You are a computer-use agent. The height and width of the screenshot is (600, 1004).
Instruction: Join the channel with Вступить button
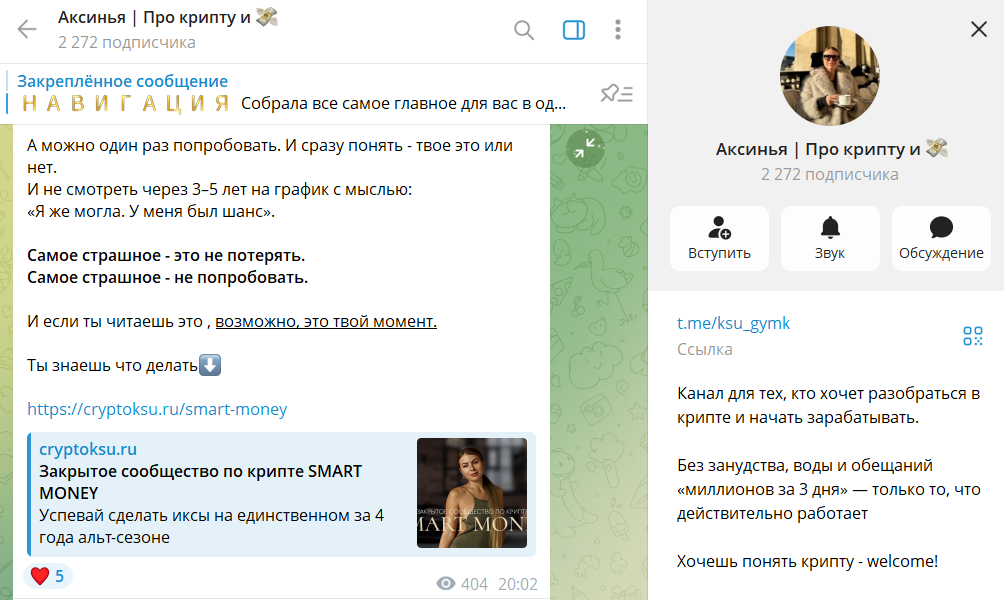[719, 238]
